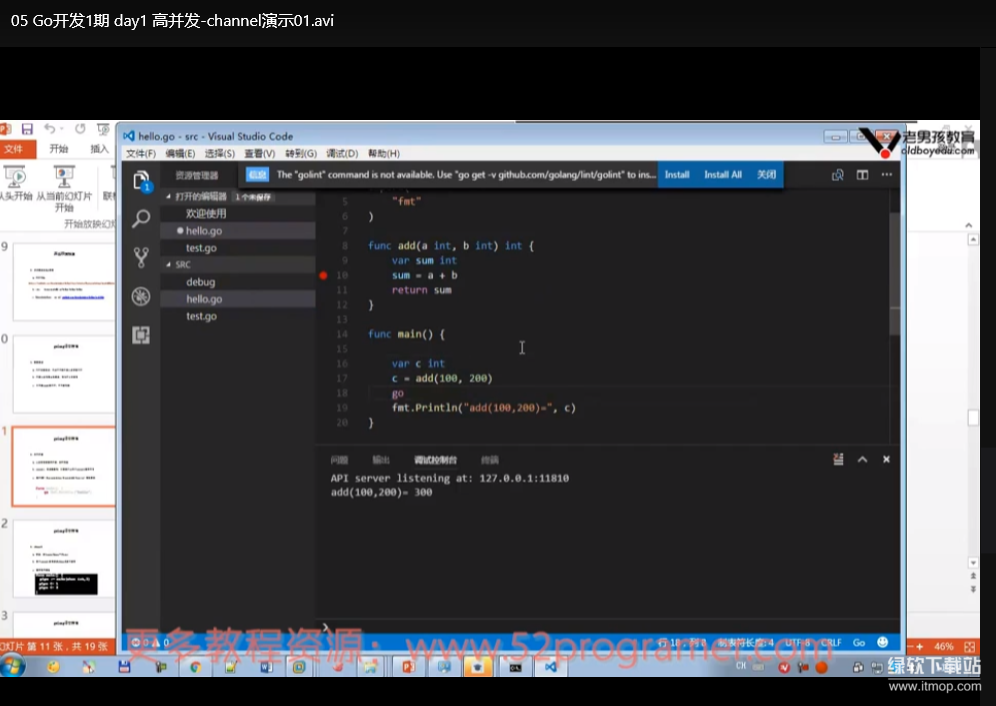This screenshot has width=996, height=706.
Task: Click the UTF-8 encoding in the status bar
Action: [798, 642]
